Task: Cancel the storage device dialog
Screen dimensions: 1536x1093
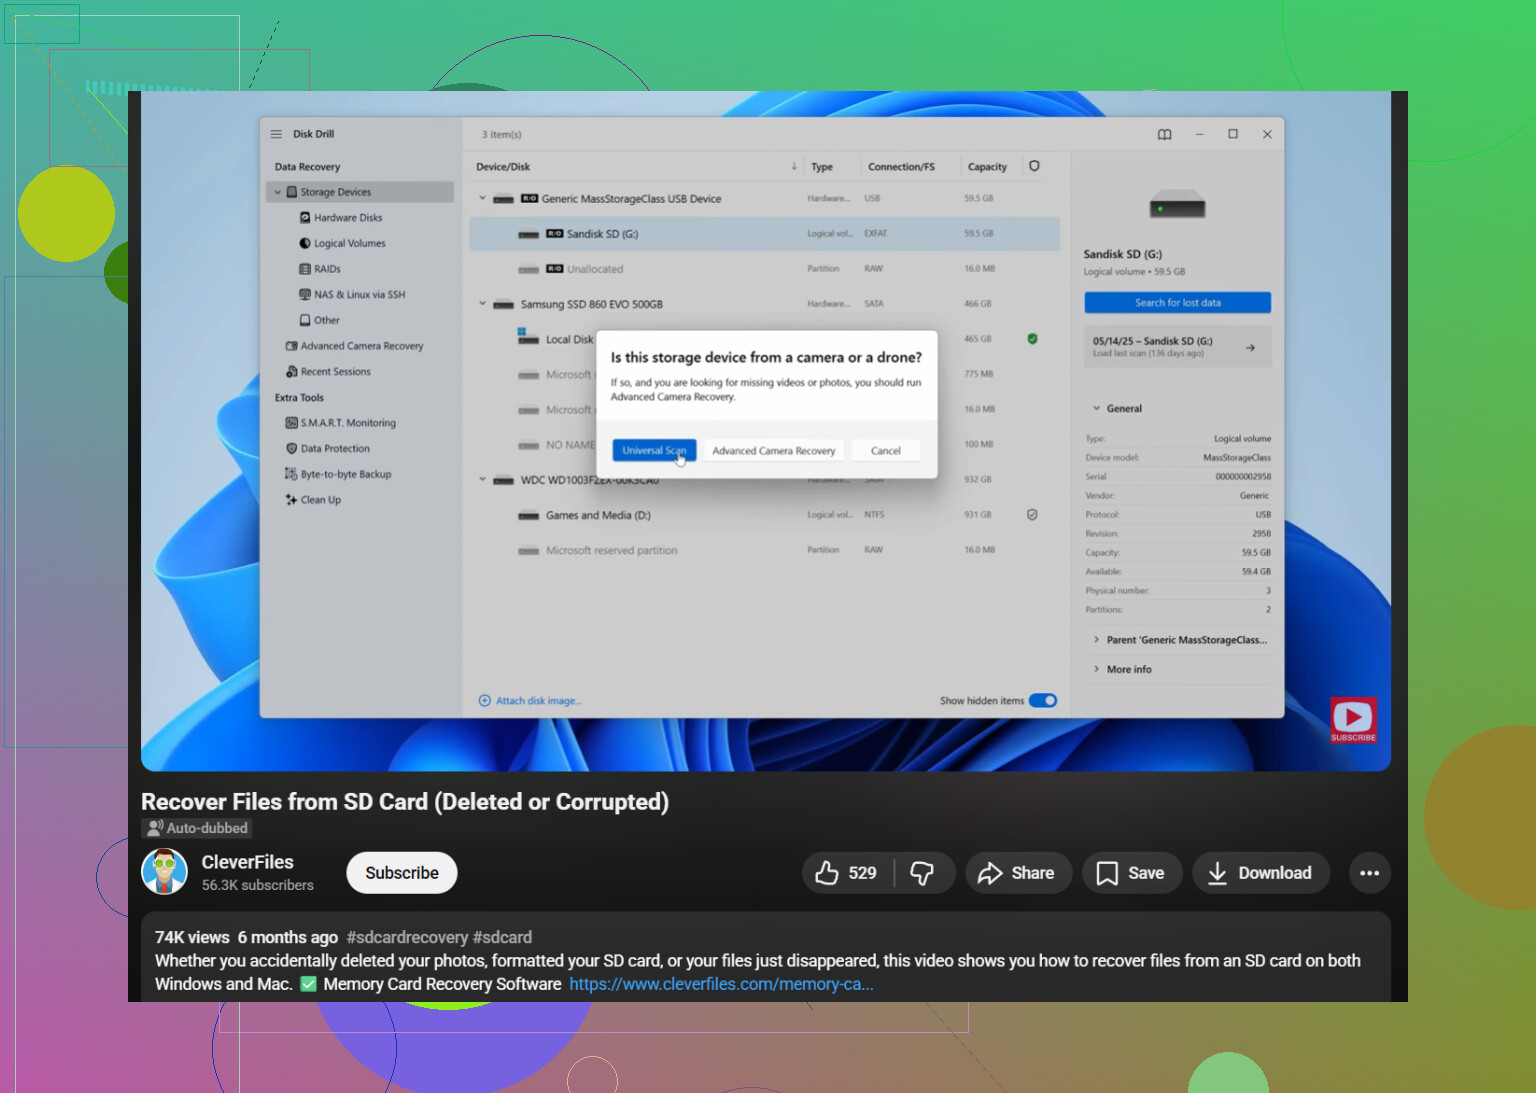Action: click(886, 451)
